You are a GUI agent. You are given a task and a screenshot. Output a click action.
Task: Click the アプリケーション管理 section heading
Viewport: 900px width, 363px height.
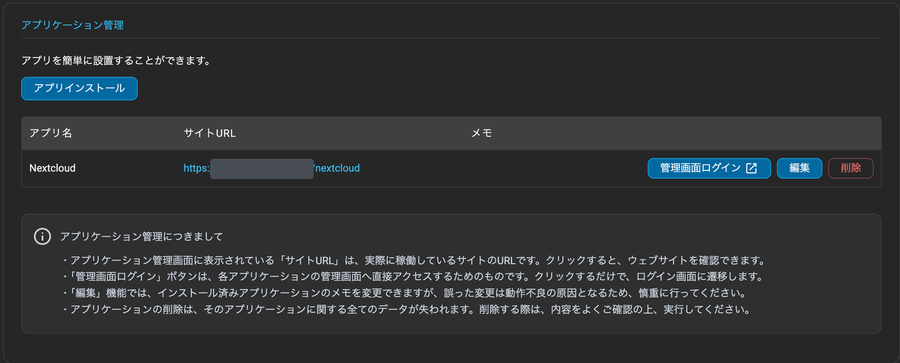pos(72,25)
